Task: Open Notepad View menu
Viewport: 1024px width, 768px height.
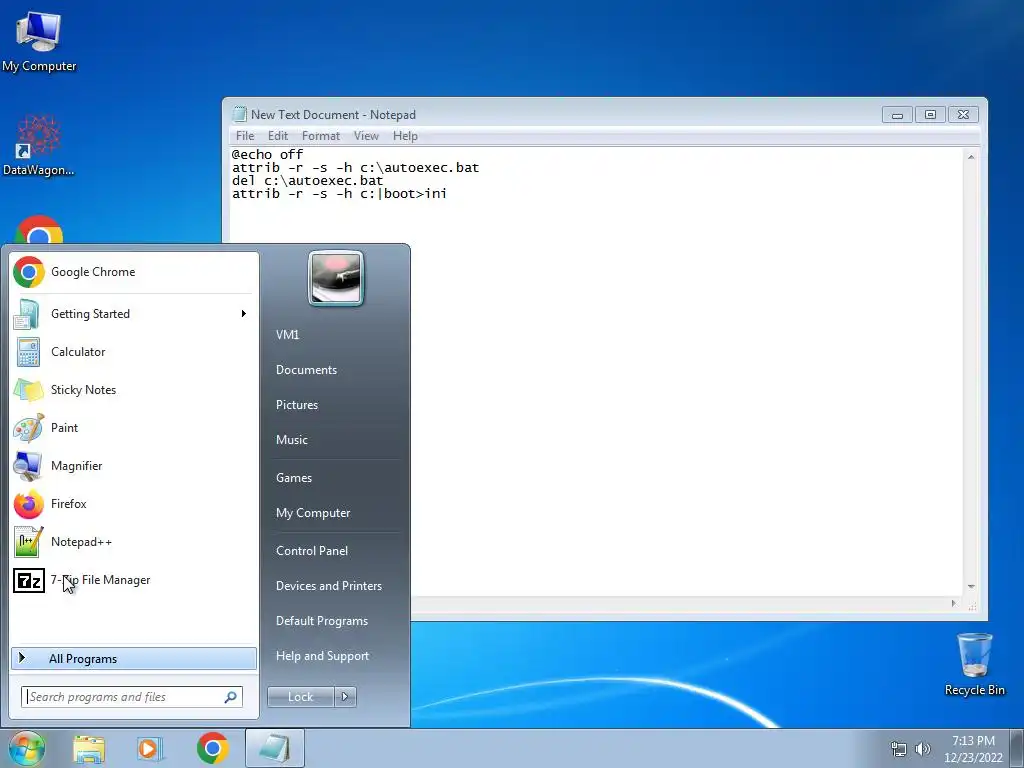Action: (366, 136)
